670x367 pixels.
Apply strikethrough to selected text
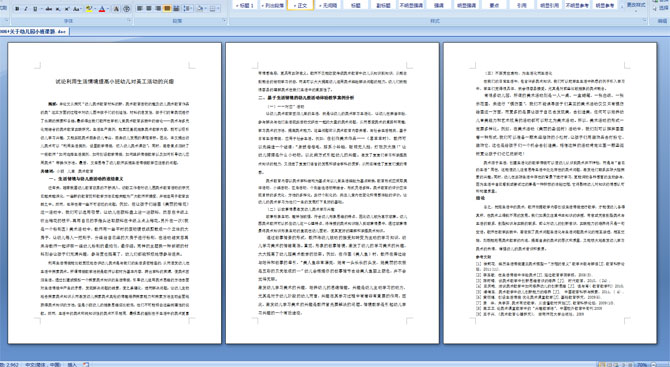pos(49,9)
